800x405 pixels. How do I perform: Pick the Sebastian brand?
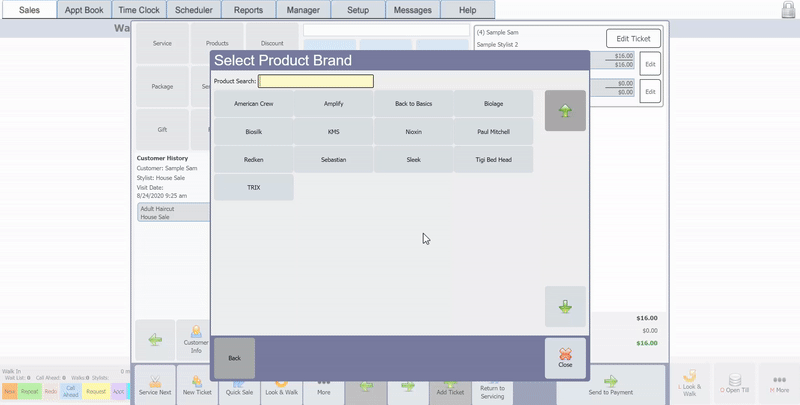coord(334,160)
